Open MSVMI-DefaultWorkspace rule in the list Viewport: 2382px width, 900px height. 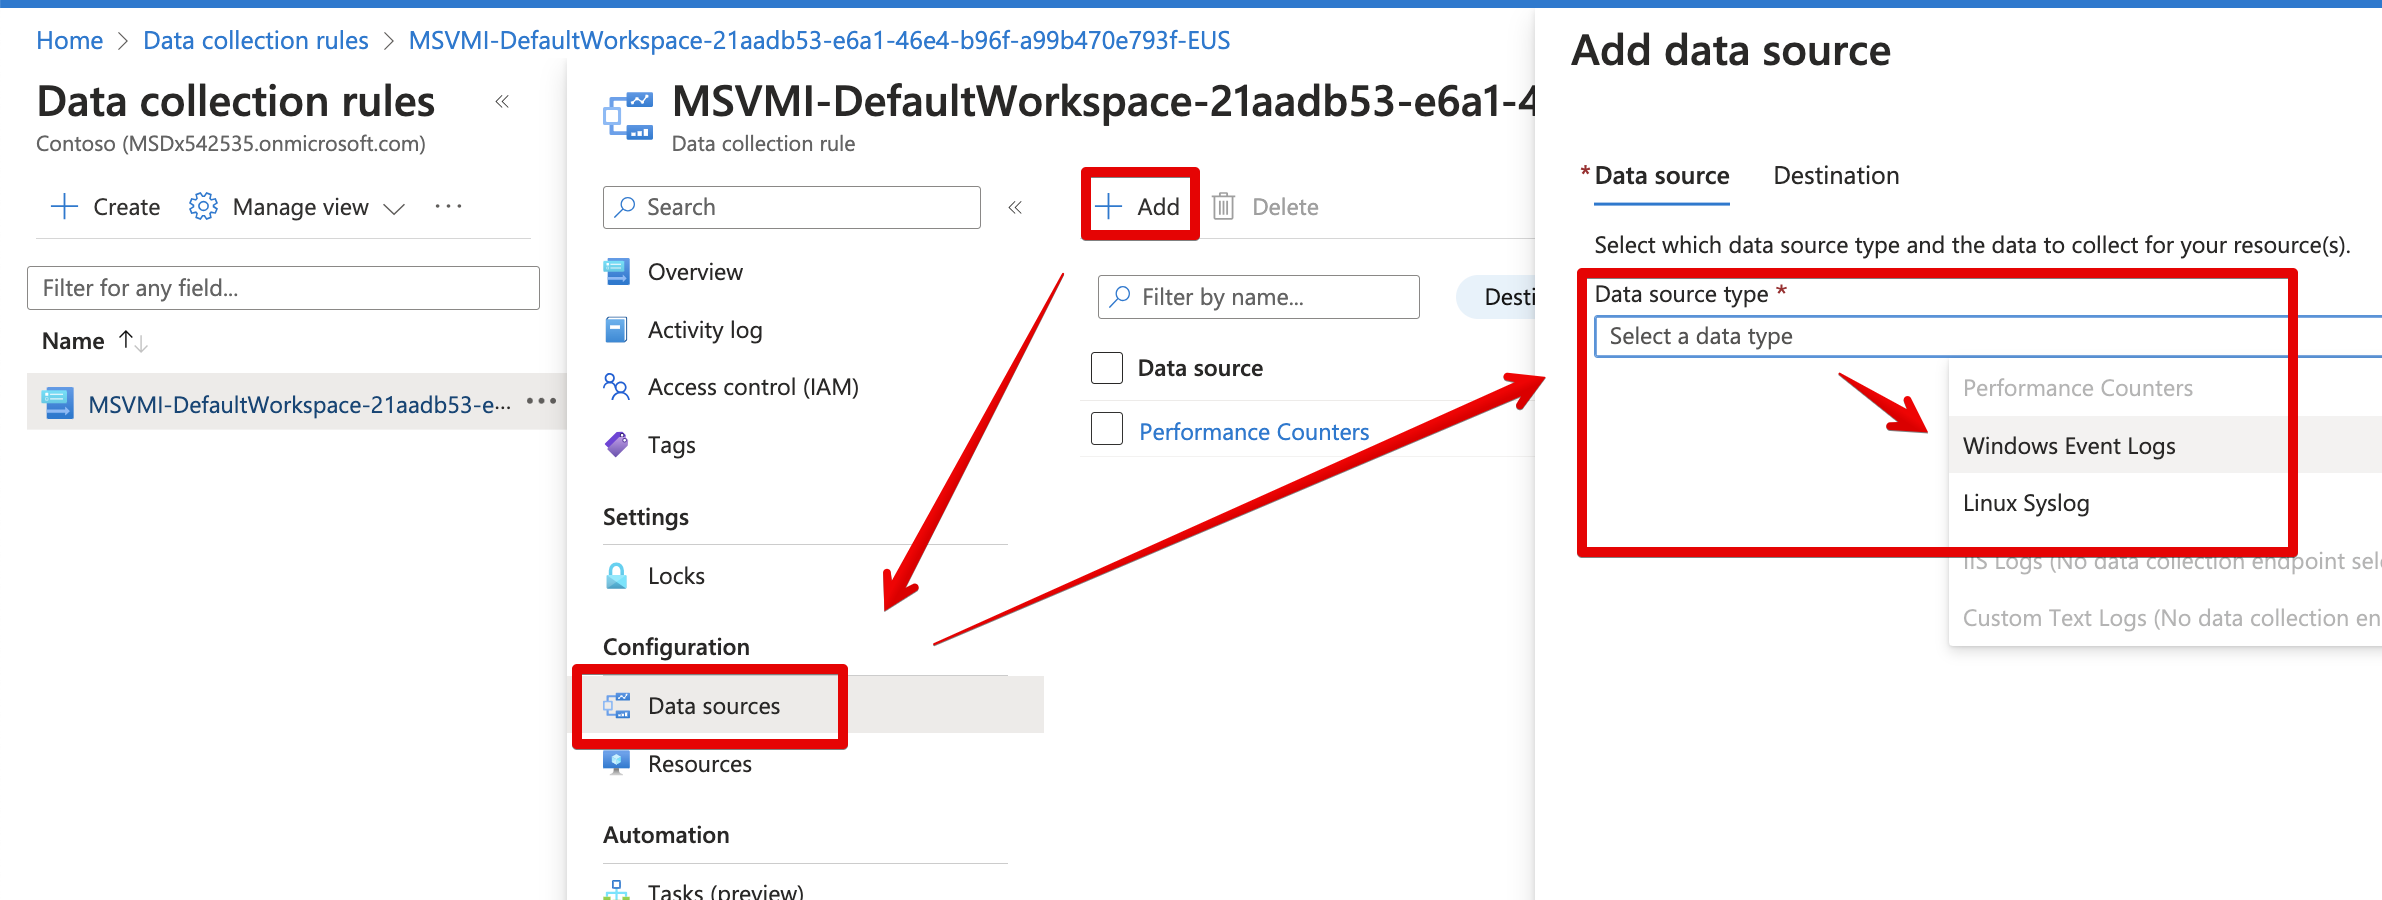coord(299,404)
